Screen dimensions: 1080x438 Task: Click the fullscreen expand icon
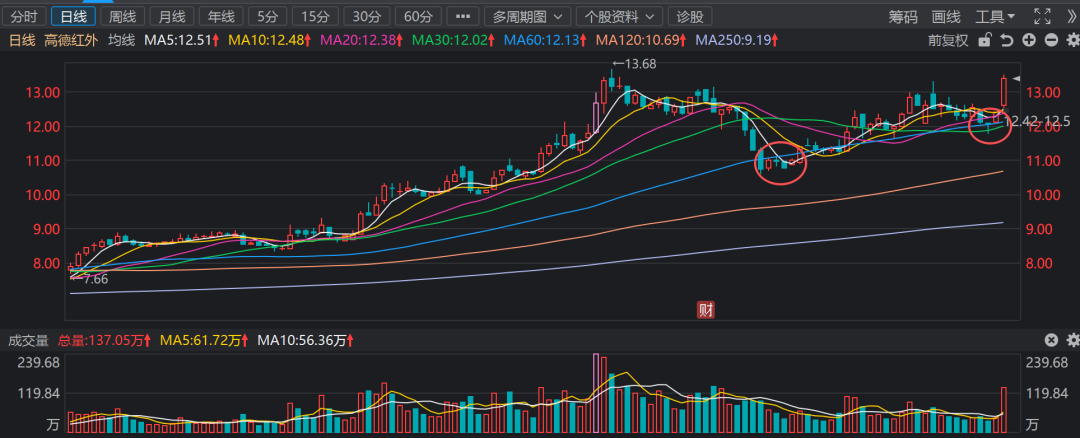pos(1042,17)
